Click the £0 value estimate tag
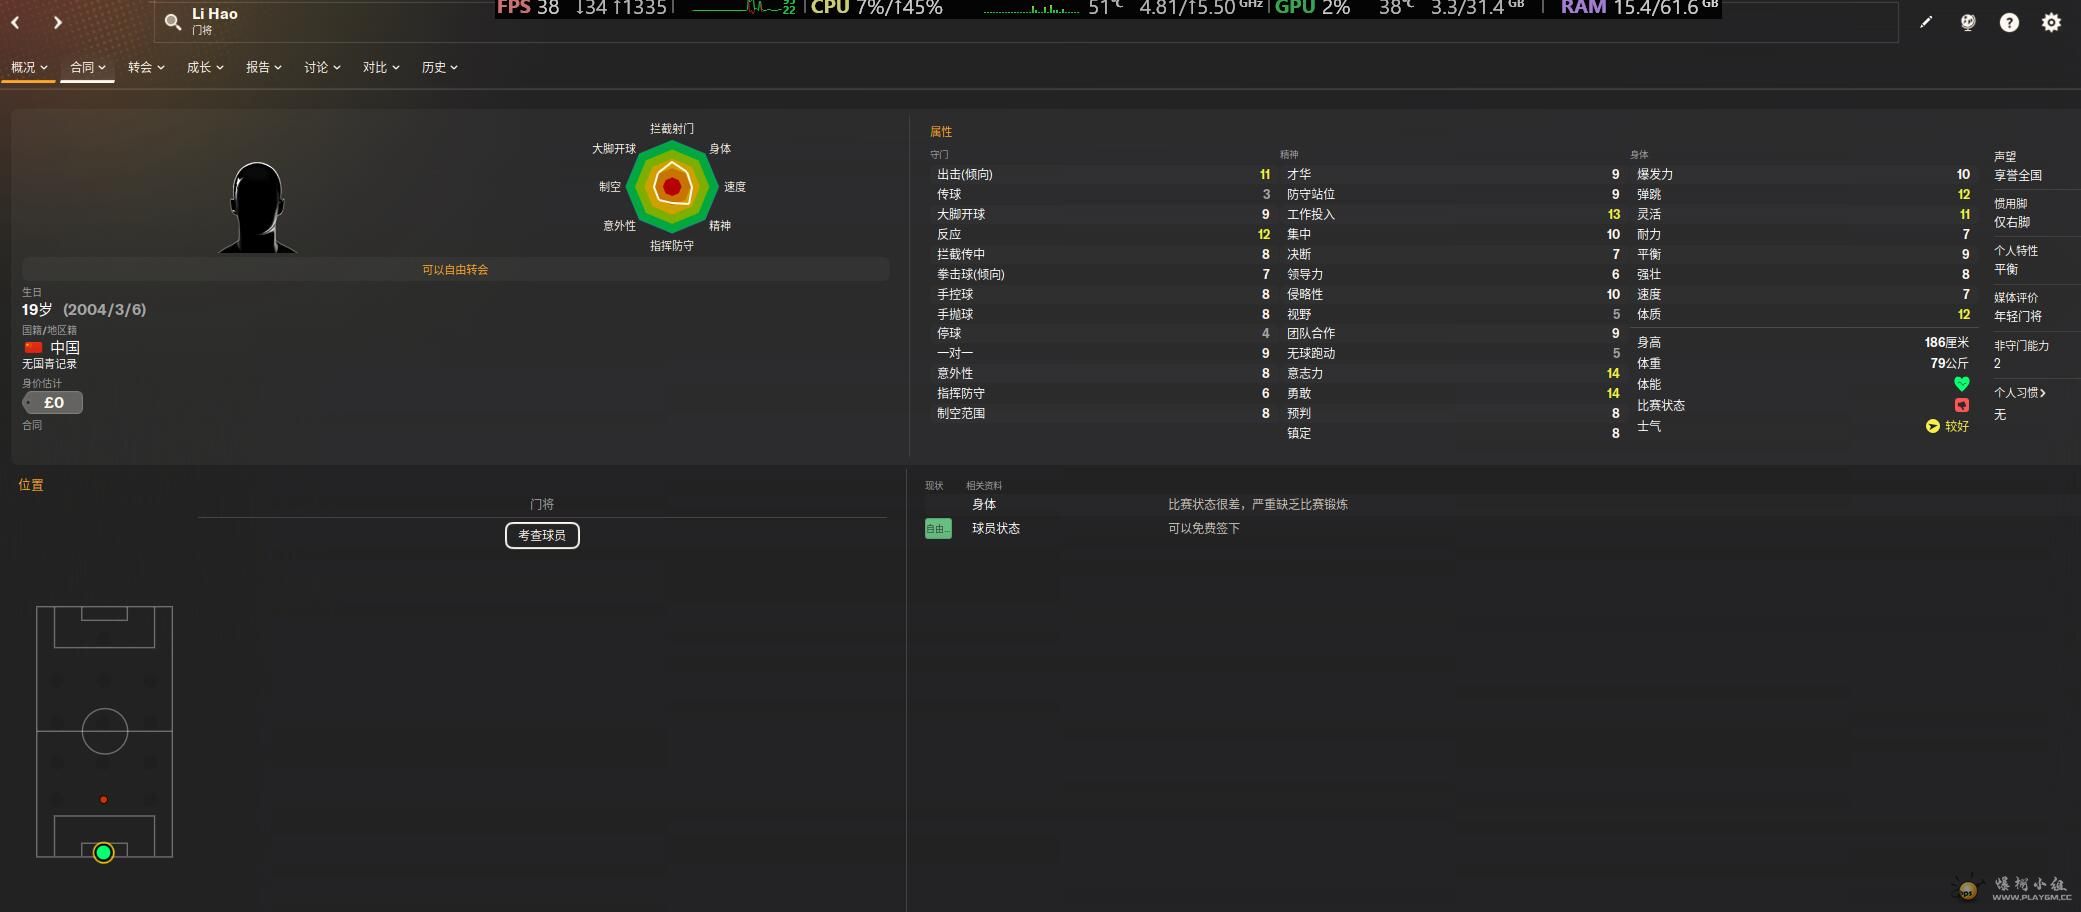The height and width of the screenshot is (912, 2081). [53, 402]
